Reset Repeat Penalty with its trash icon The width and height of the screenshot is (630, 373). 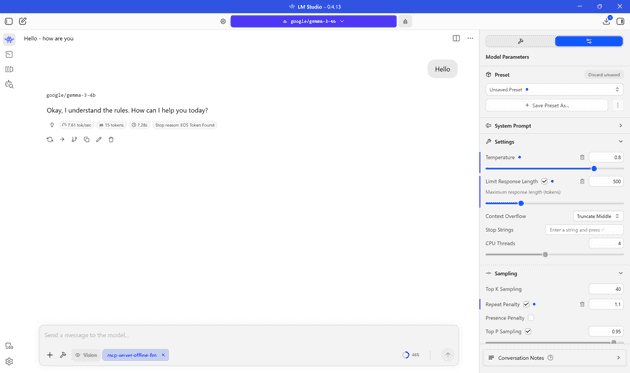click(x=582, y=304)
